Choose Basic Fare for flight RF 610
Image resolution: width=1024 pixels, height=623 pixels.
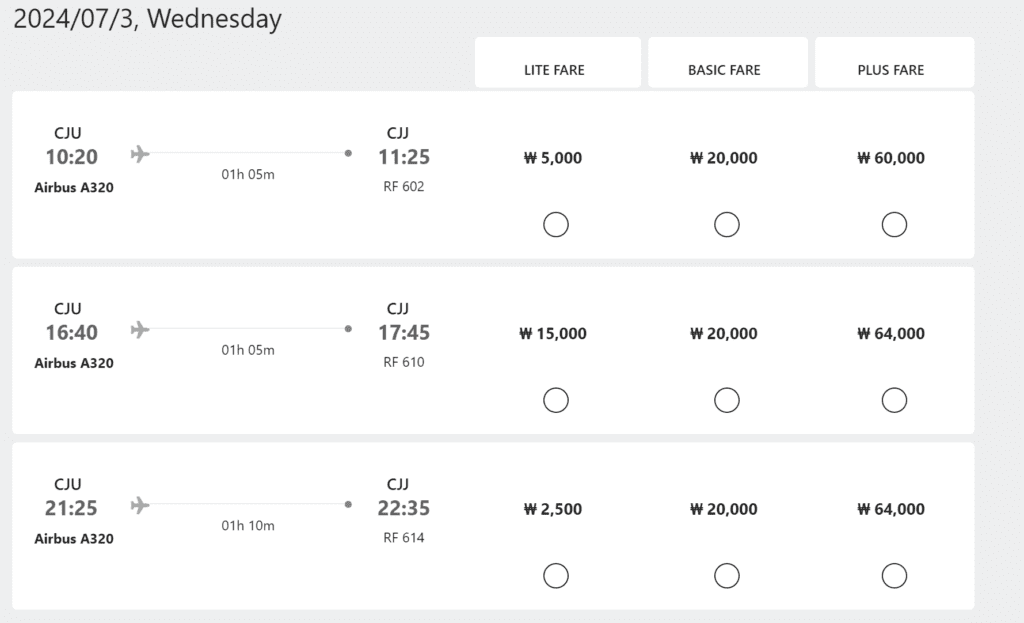(726, 400)
